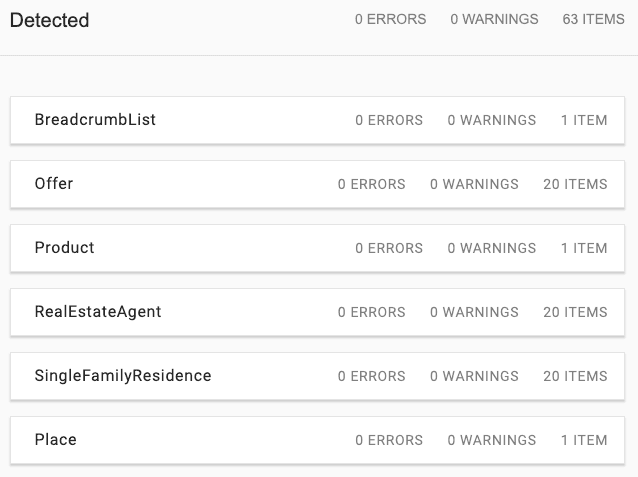Expand the BreadcrumbList row
Image resolution: width=638 pixels, height=477 pixels.
point(317,120)
